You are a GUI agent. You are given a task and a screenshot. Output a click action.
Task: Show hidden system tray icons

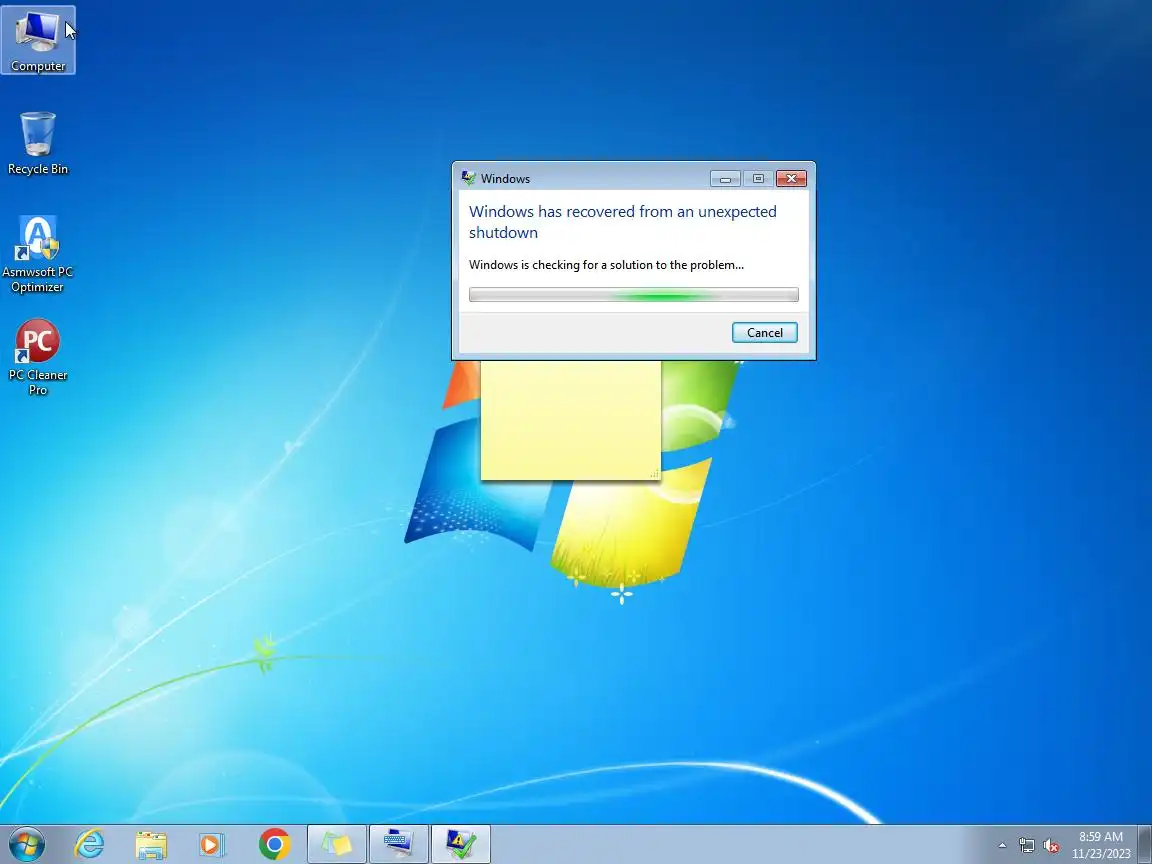click(x=1001, y=846)
